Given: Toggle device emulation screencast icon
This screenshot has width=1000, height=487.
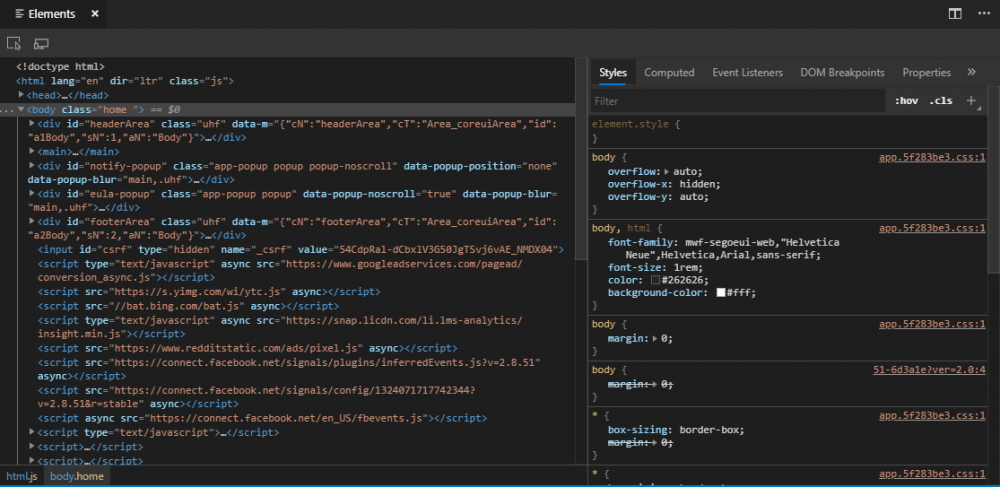Looking at the screenshot, I should (41, 43).
